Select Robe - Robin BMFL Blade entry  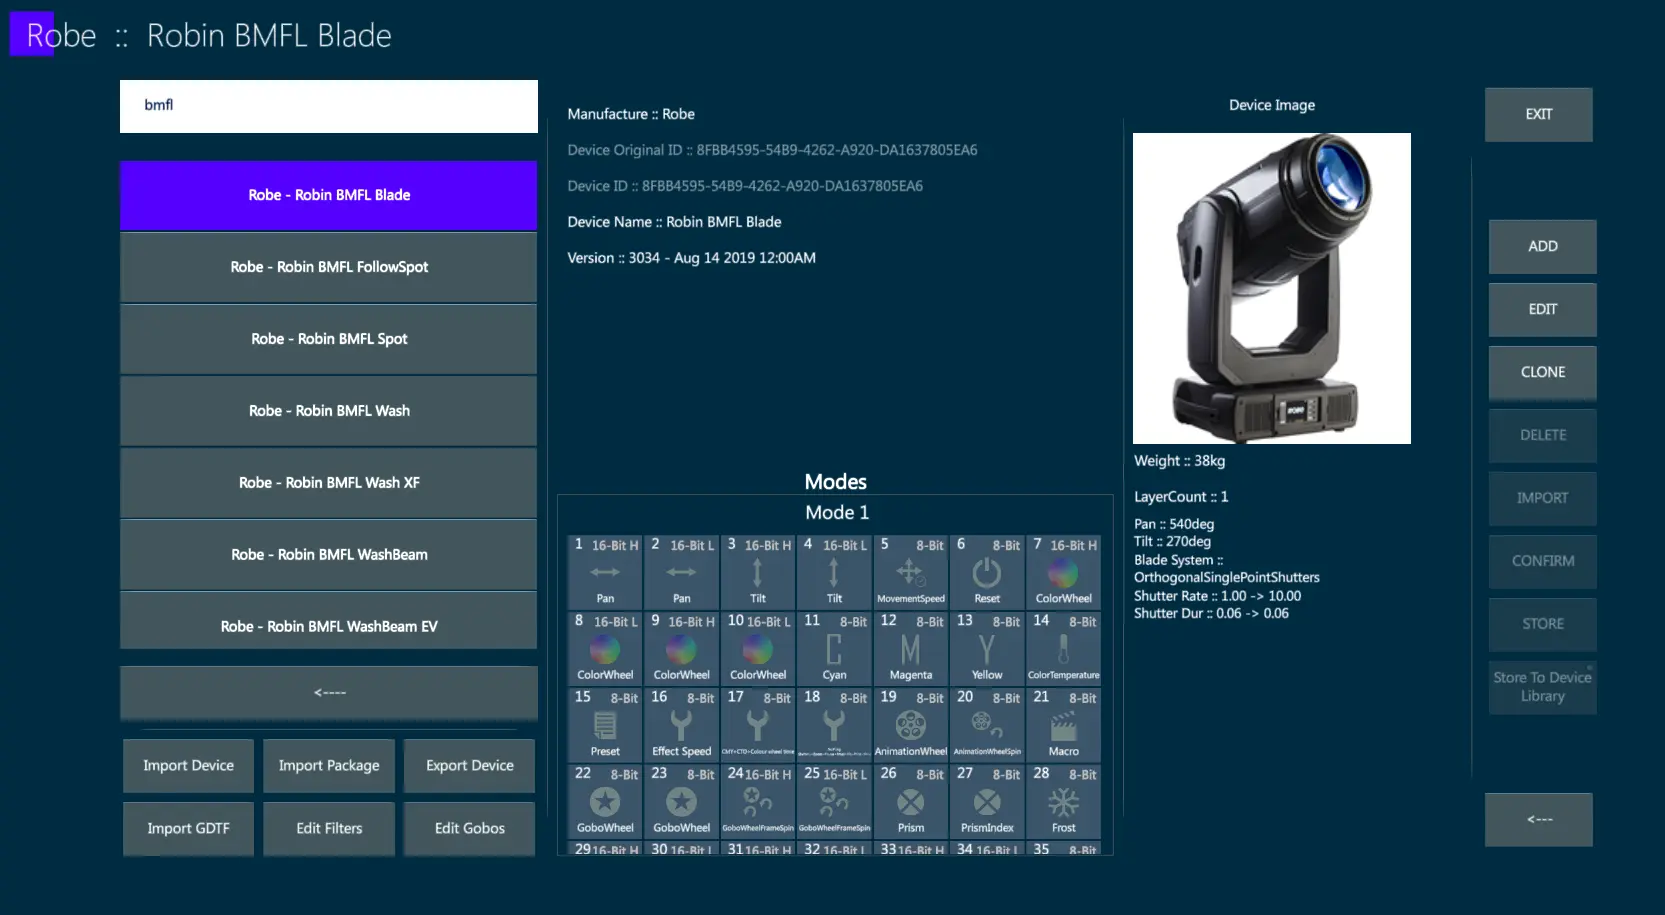(x=329, y=195)
